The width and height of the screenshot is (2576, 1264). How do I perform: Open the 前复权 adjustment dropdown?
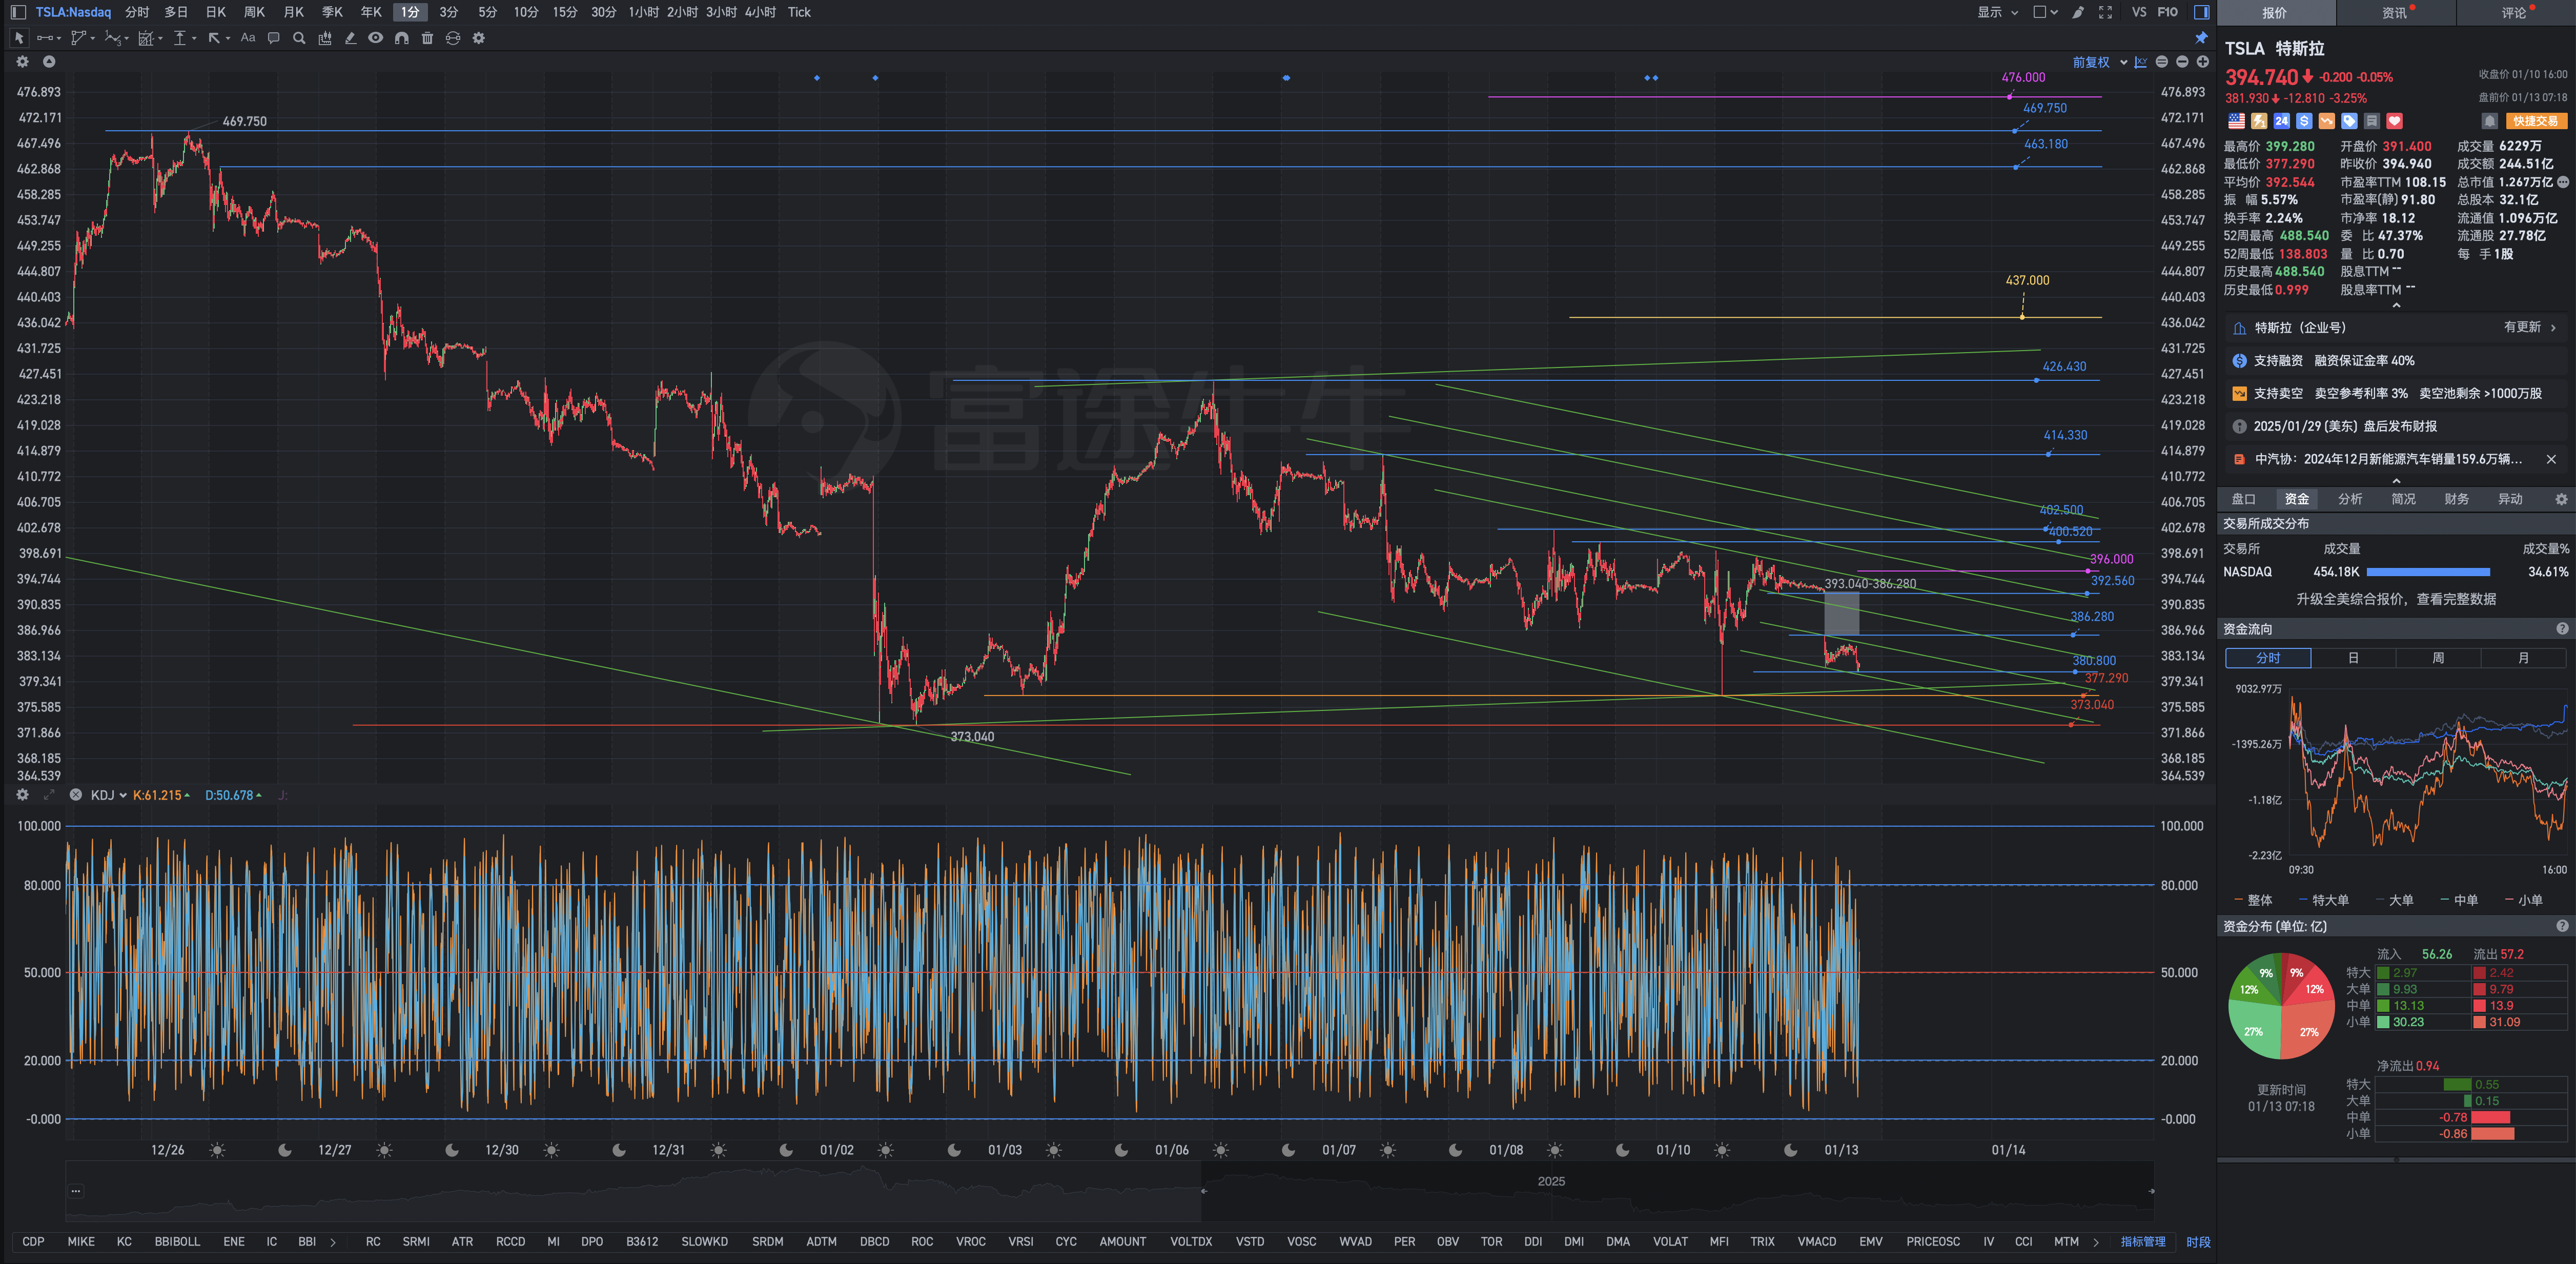click(2099, 62)
